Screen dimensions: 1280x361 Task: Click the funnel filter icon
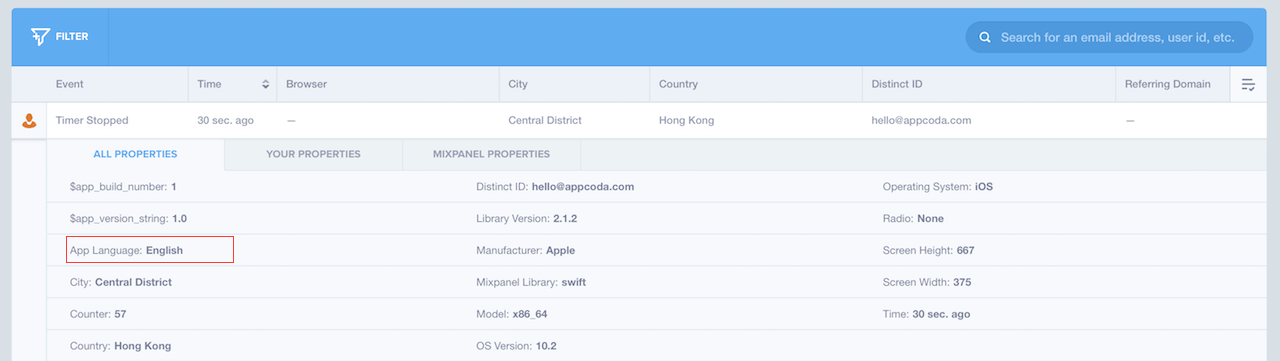(40, 37)
